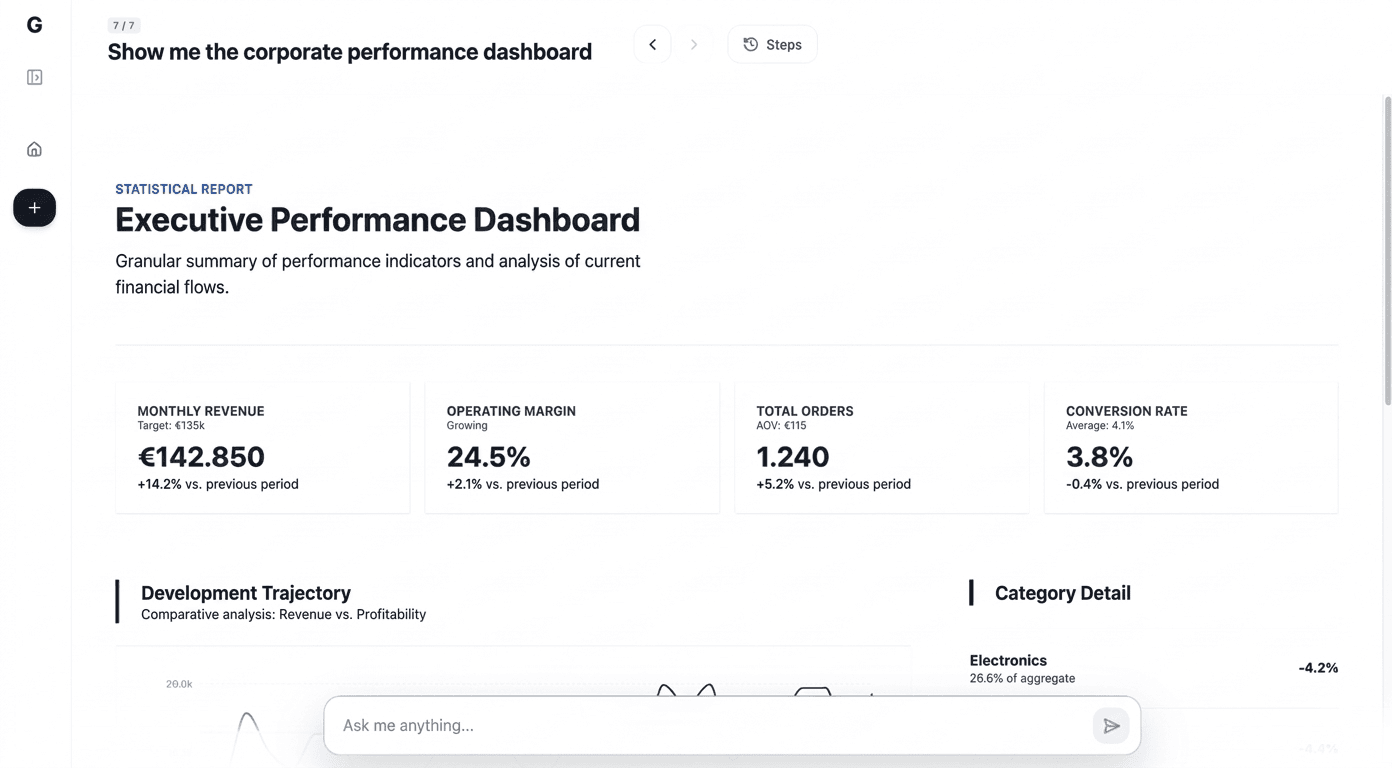Select the Monthly Revenue card
Image resolution: width=1392 pixels, height=768 pixels.
[x=262, y=447]
